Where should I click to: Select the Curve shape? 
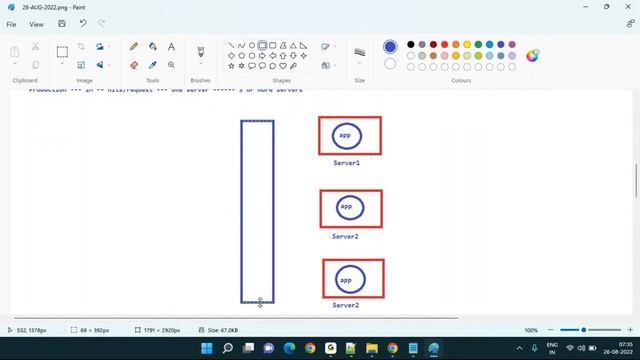click(241, 45)
